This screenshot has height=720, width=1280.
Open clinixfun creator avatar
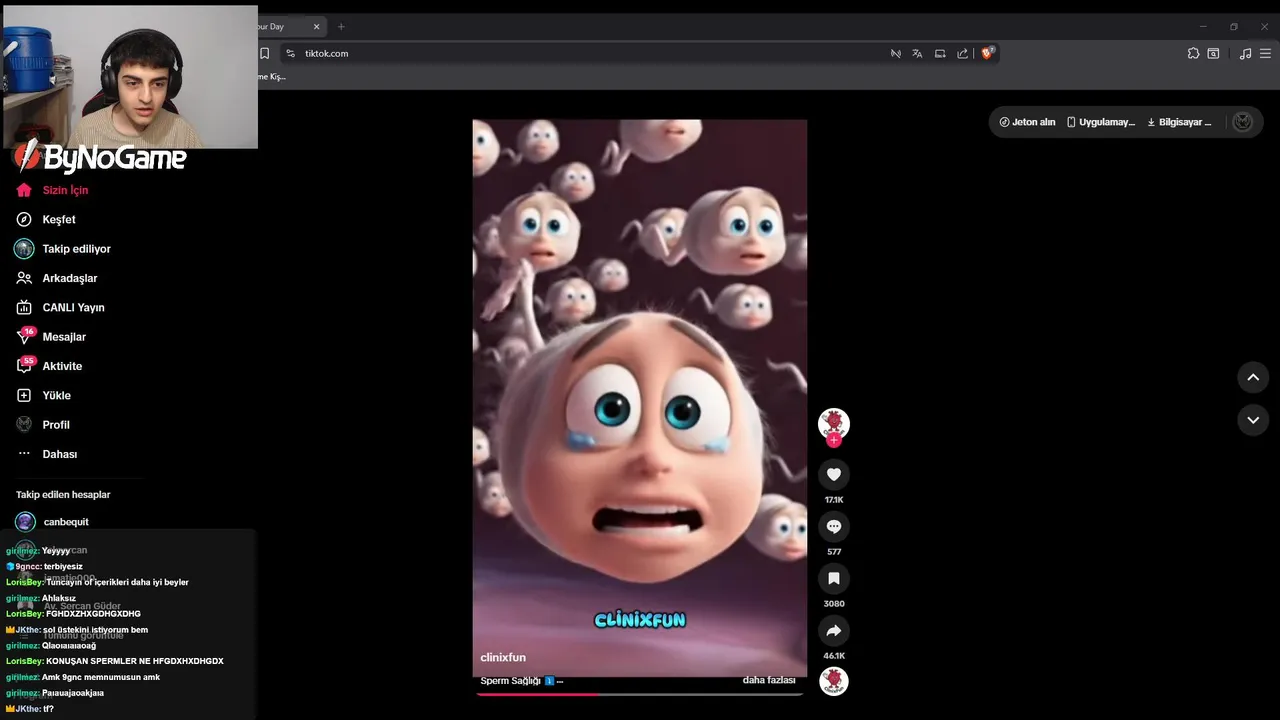[x=834, y=423]
